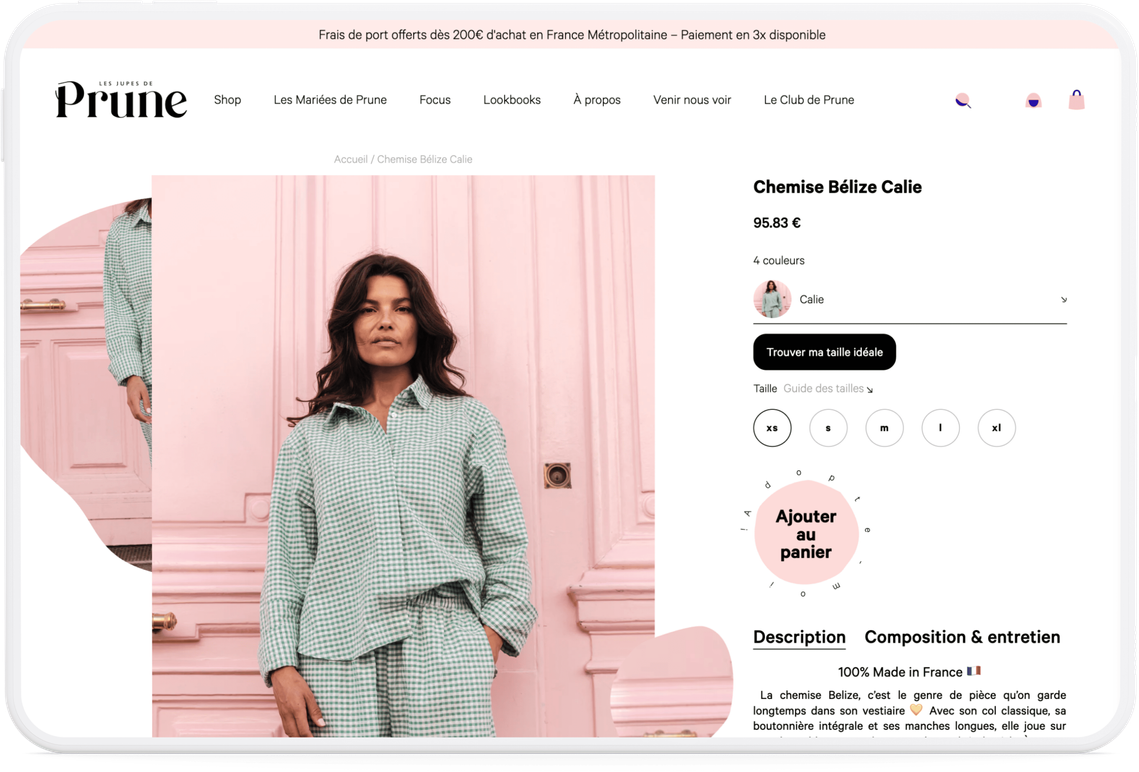Screen dimensions: 1139x772
Task: Click the Calie color thumbnail swatch
Action: point(772,299)
